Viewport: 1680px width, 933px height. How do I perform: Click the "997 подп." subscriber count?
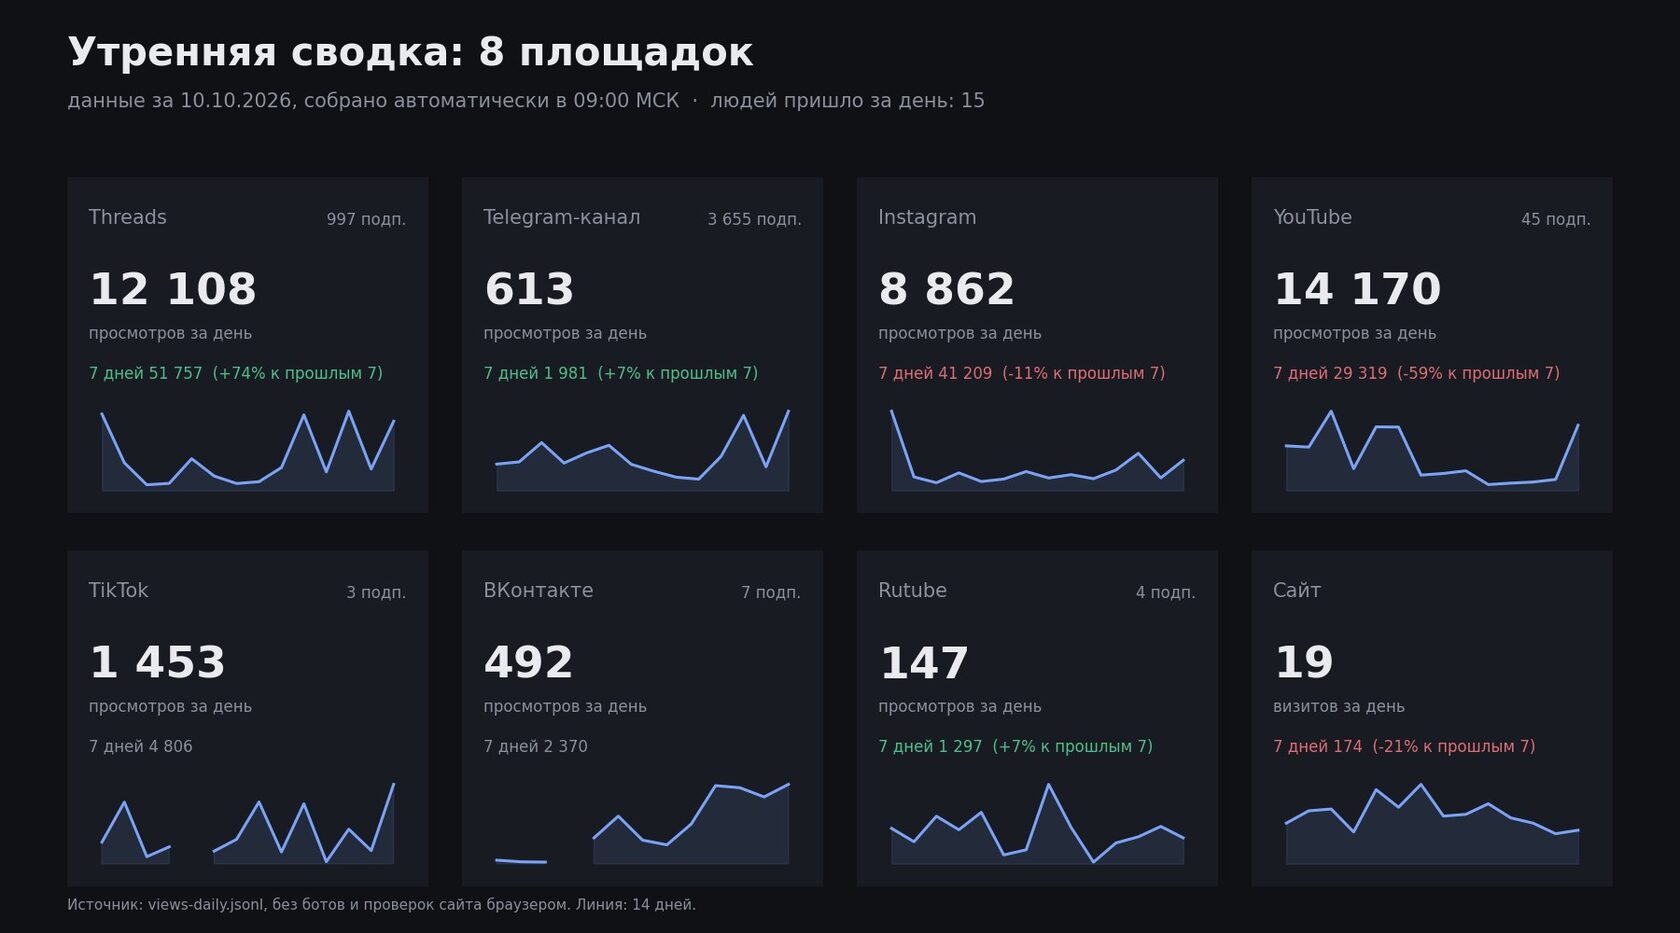(366, 219)
